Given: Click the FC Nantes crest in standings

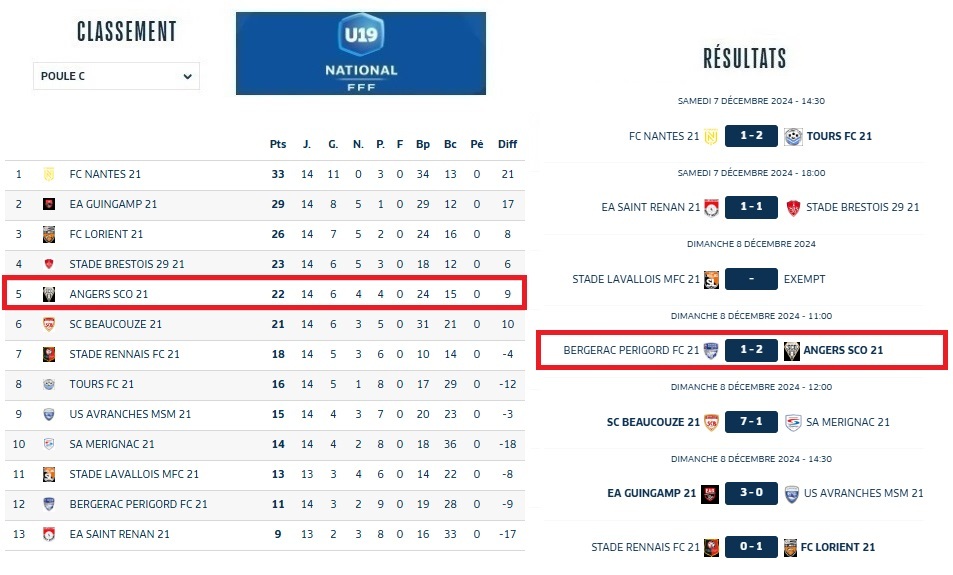Looking at the screenshot, I should pyautogui.click(x=48, y=174).
